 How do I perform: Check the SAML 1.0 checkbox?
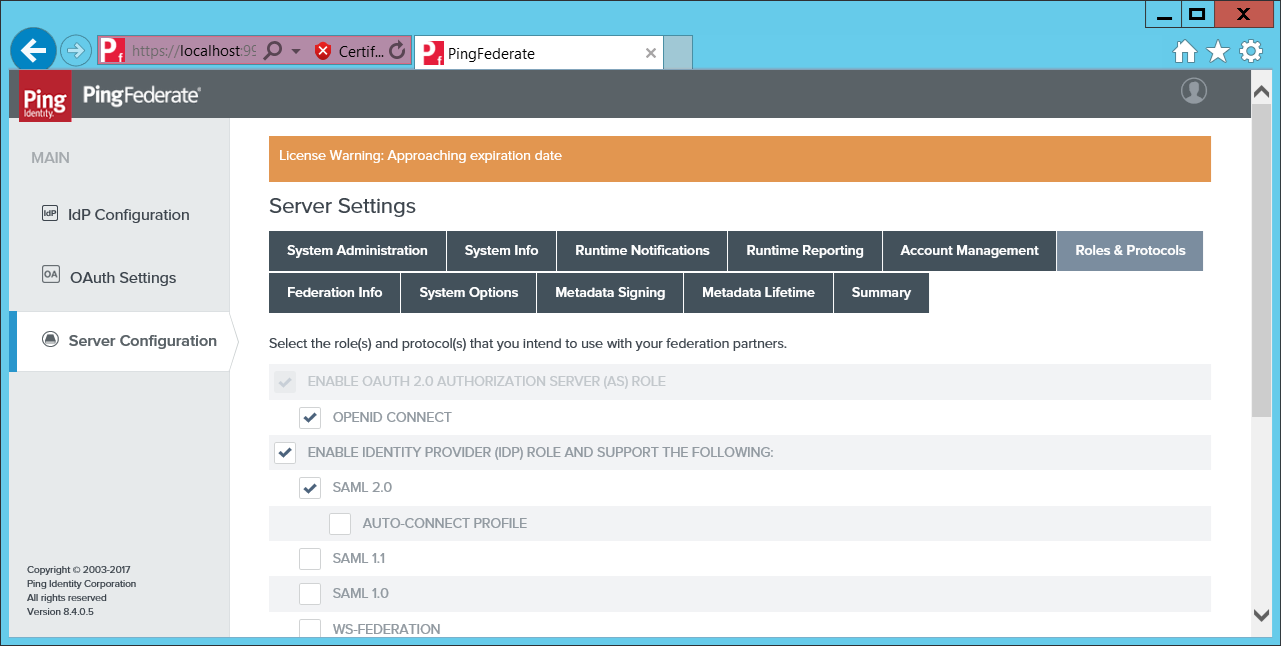click(x=310, y=593)
